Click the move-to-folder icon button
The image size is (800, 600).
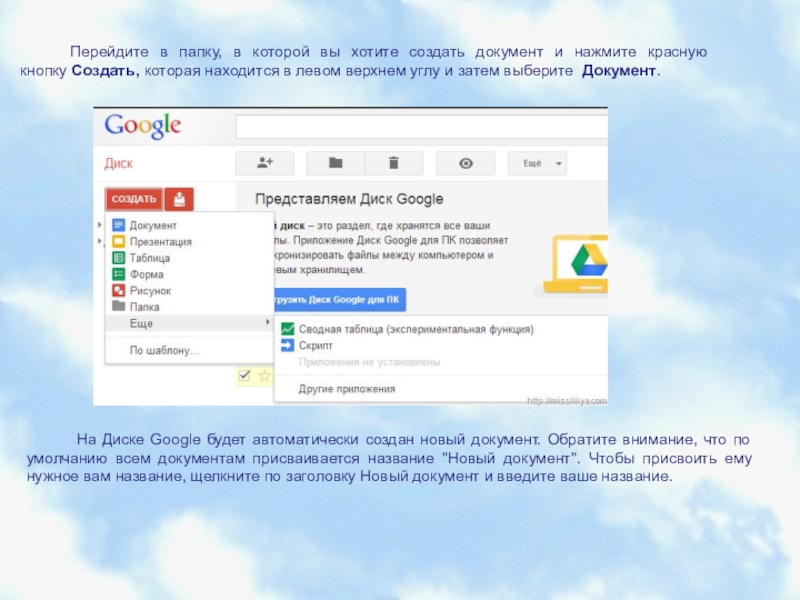tap(335, 163)
